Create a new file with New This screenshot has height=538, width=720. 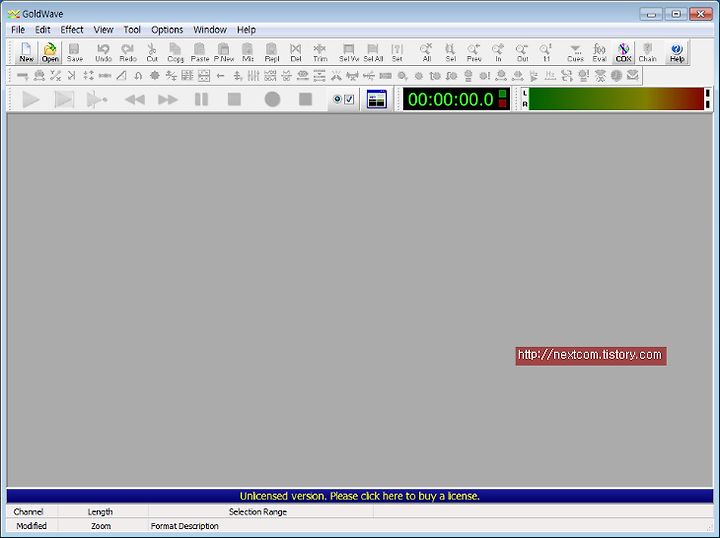26,52
